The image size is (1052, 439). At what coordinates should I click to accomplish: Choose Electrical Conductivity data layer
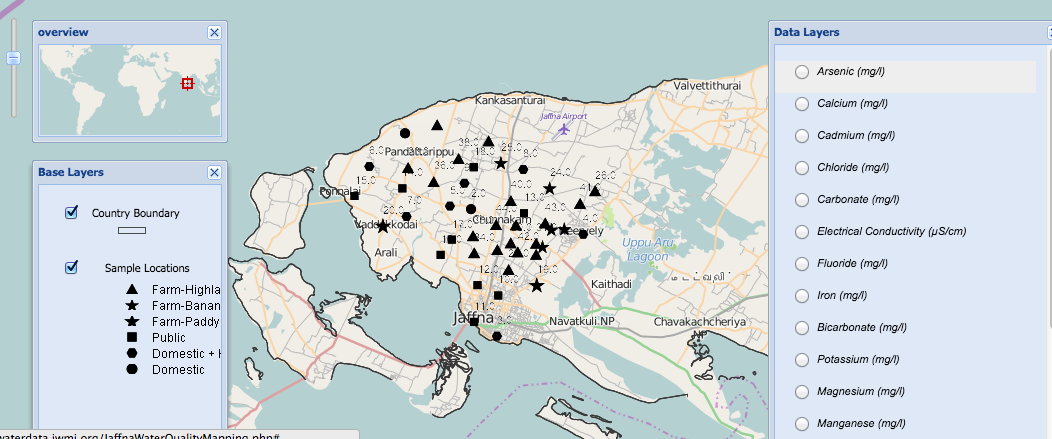pos(801,232)
